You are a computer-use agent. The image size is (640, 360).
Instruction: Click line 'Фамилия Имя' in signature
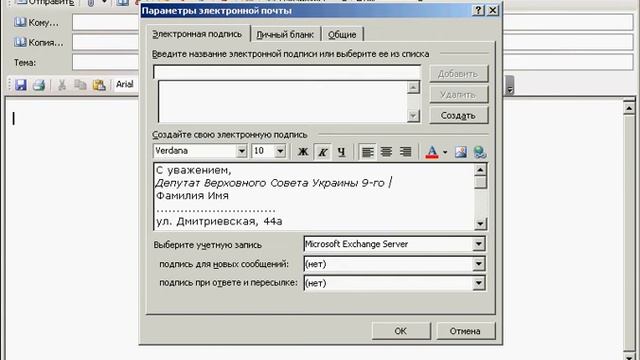(x=192, y=196)
